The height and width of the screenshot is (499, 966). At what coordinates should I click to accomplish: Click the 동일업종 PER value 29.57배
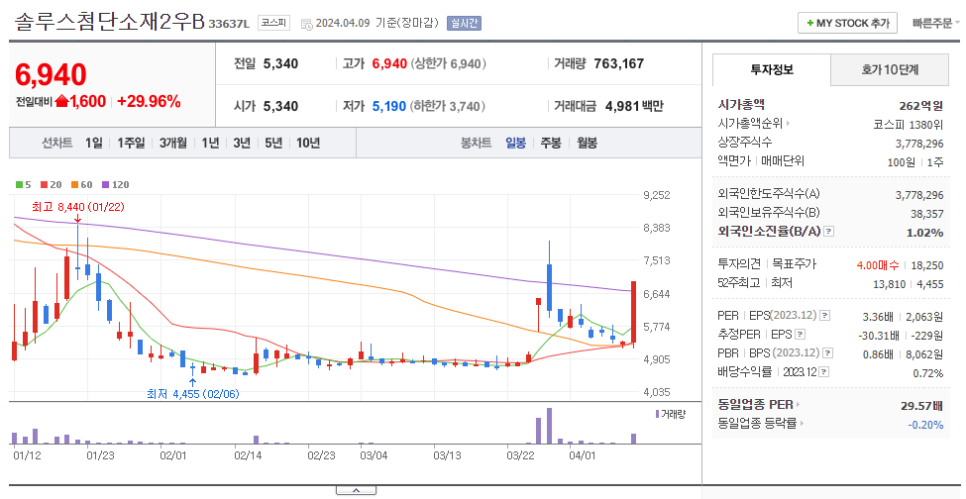[922, 405]
